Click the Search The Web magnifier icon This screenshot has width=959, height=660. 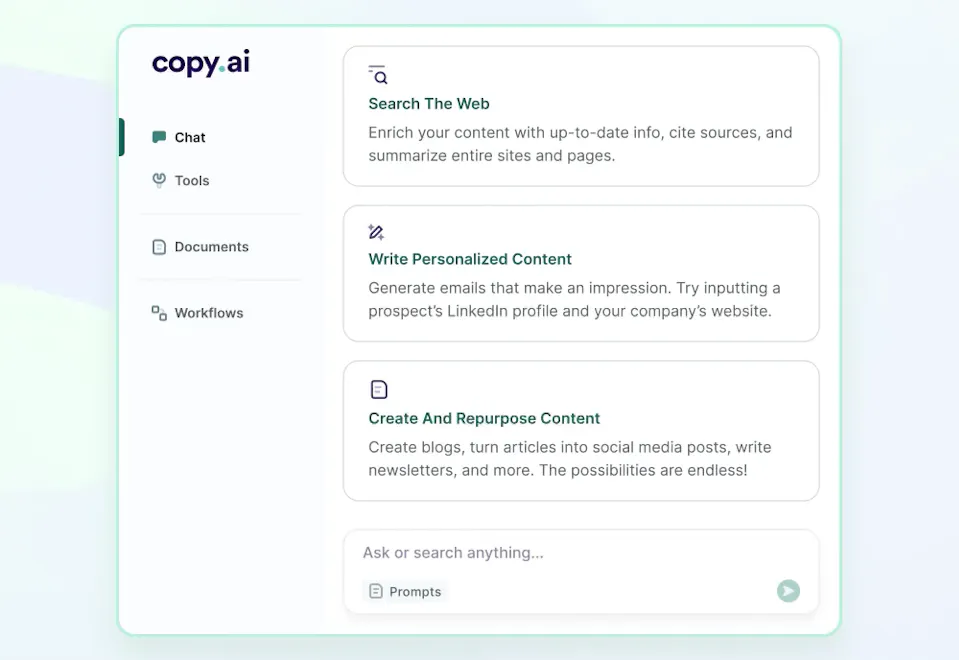point(378,74)
